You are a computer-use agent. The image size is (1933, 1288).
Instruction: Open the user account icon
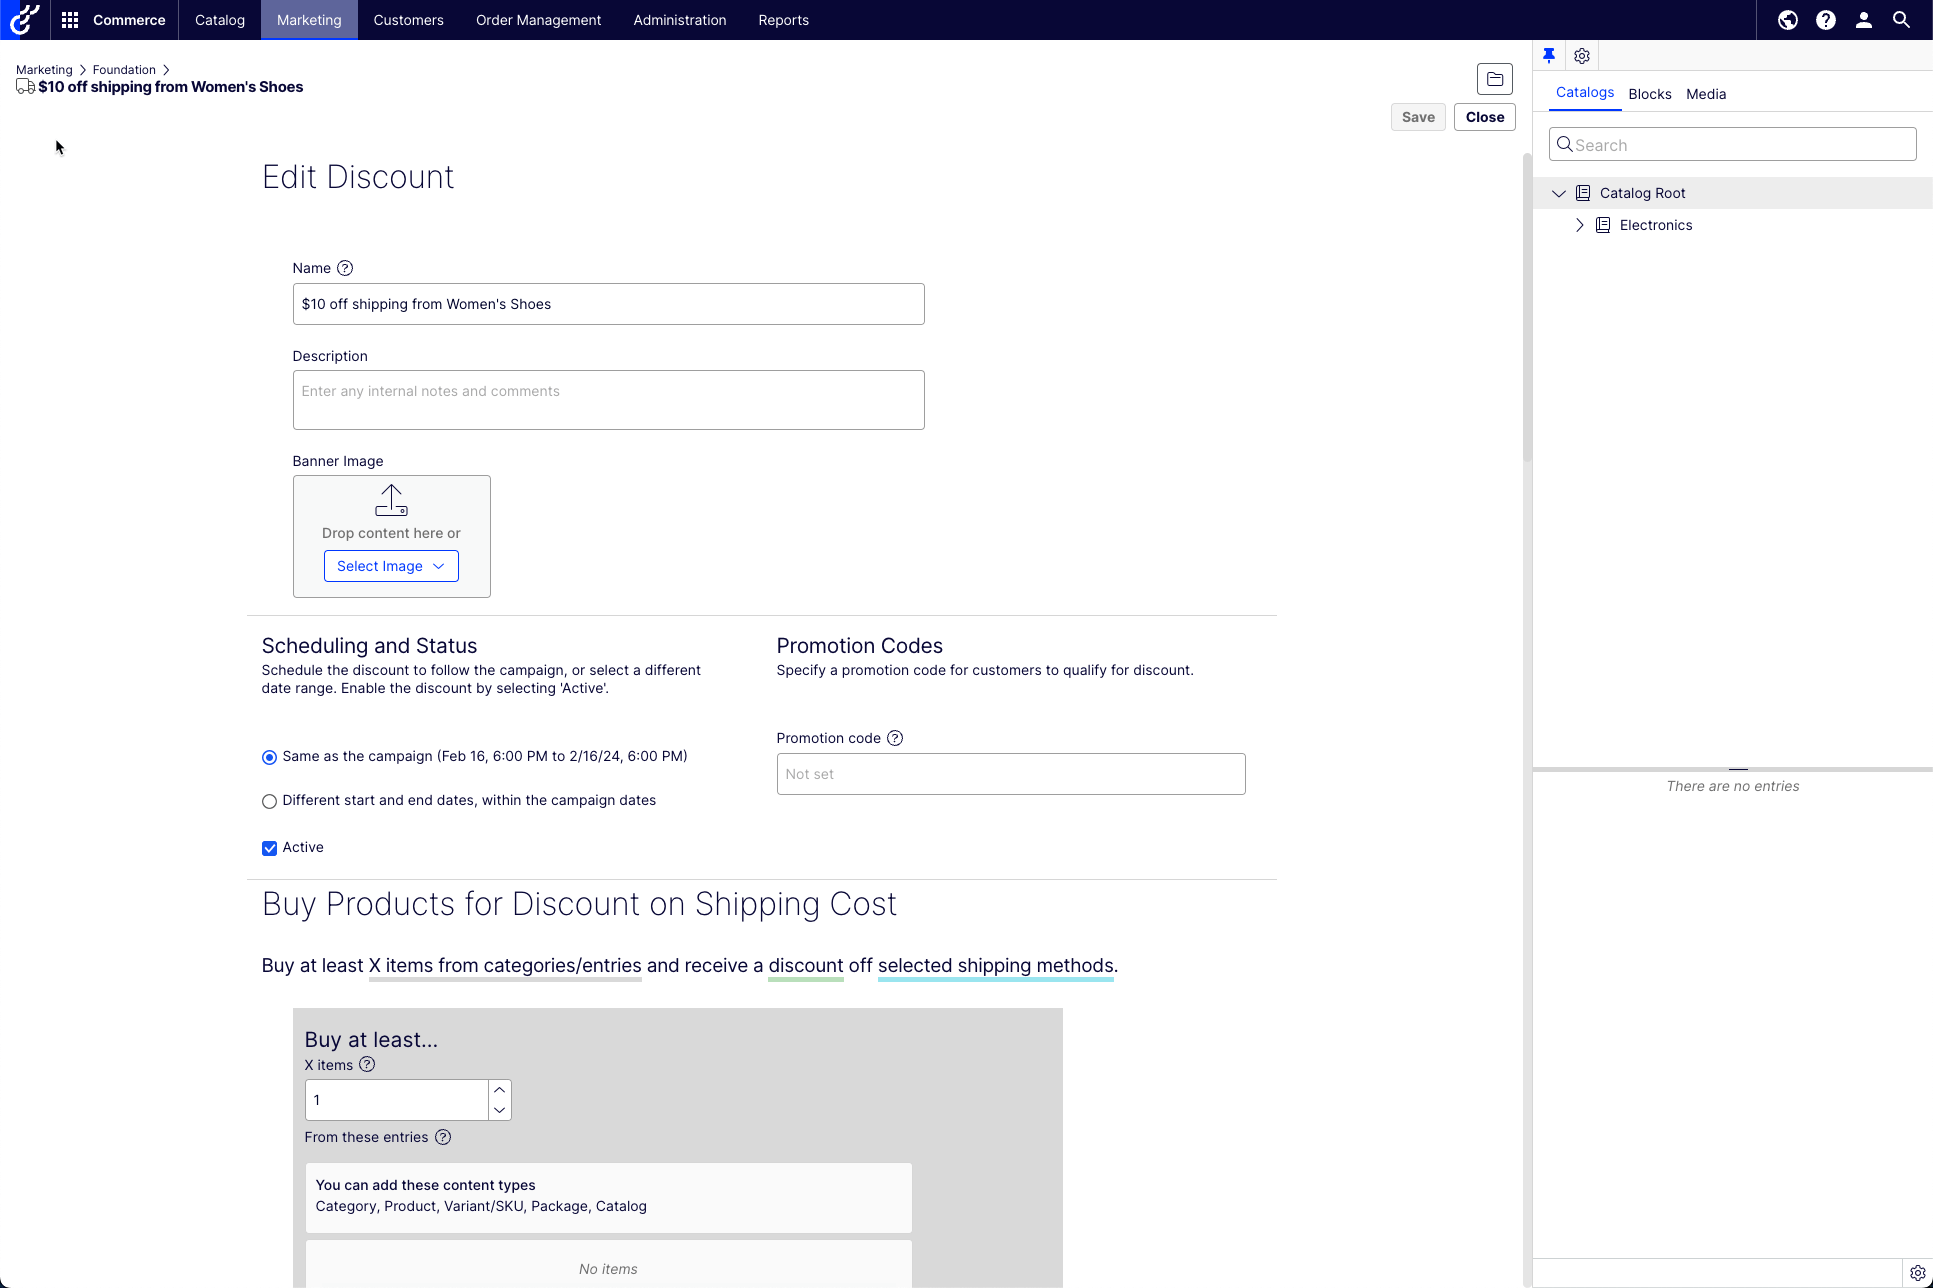pyautogui.click(x=1864, y=20)
